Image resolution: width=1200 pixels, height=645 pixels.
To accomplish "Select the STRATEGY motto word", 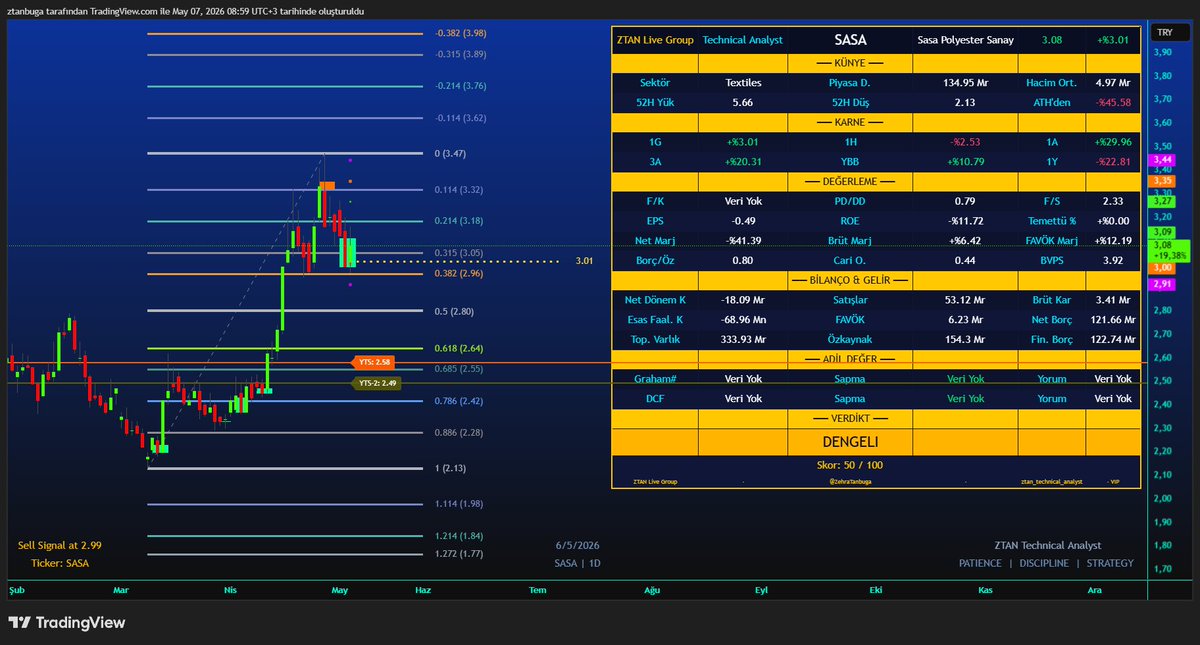I will tap(1109, 563).
